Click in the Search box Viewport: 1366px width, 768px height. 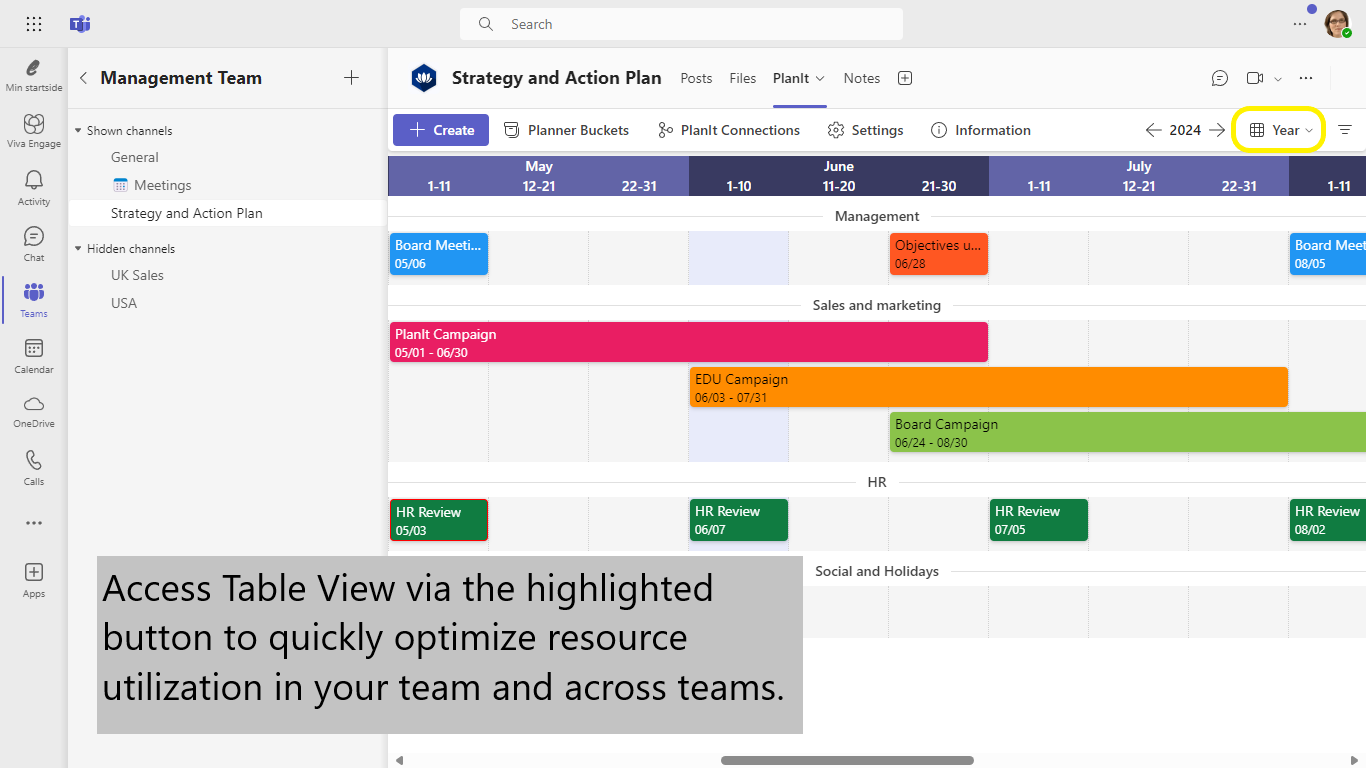click(681, 24)
